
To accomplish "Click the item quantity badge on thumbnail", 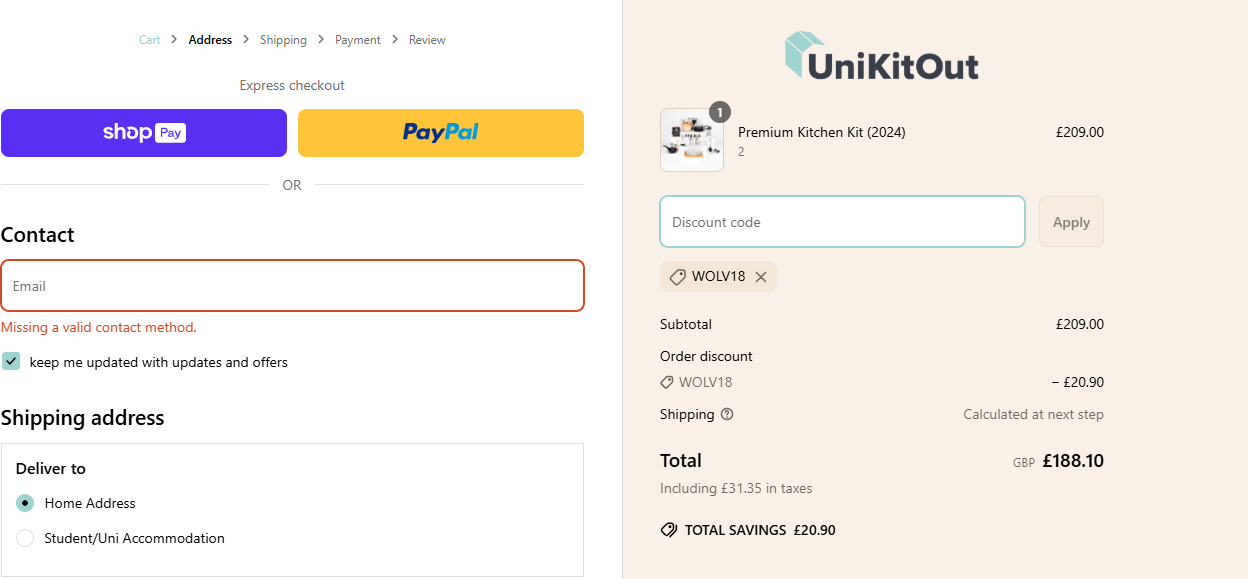I will click(720, 112).
